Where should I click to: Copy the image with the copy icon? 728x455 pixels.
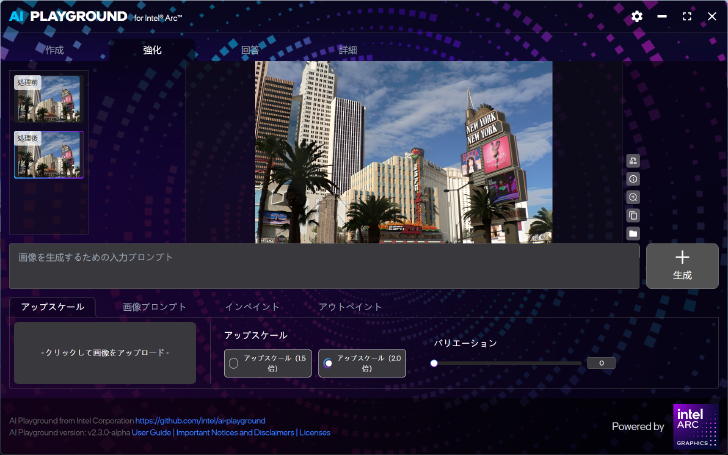[633, 215]
